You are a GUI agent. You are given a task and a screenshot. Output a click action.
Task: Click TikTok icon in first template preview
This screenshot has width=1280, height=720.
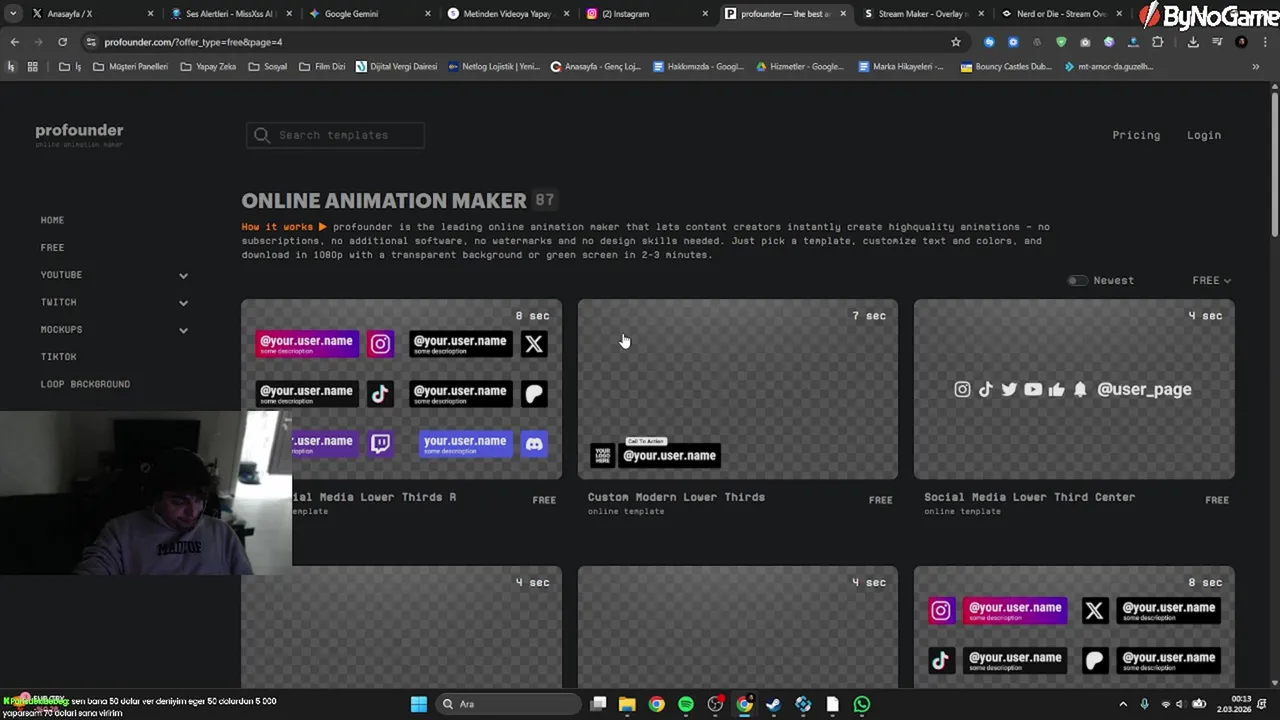(x=380, y=394)
